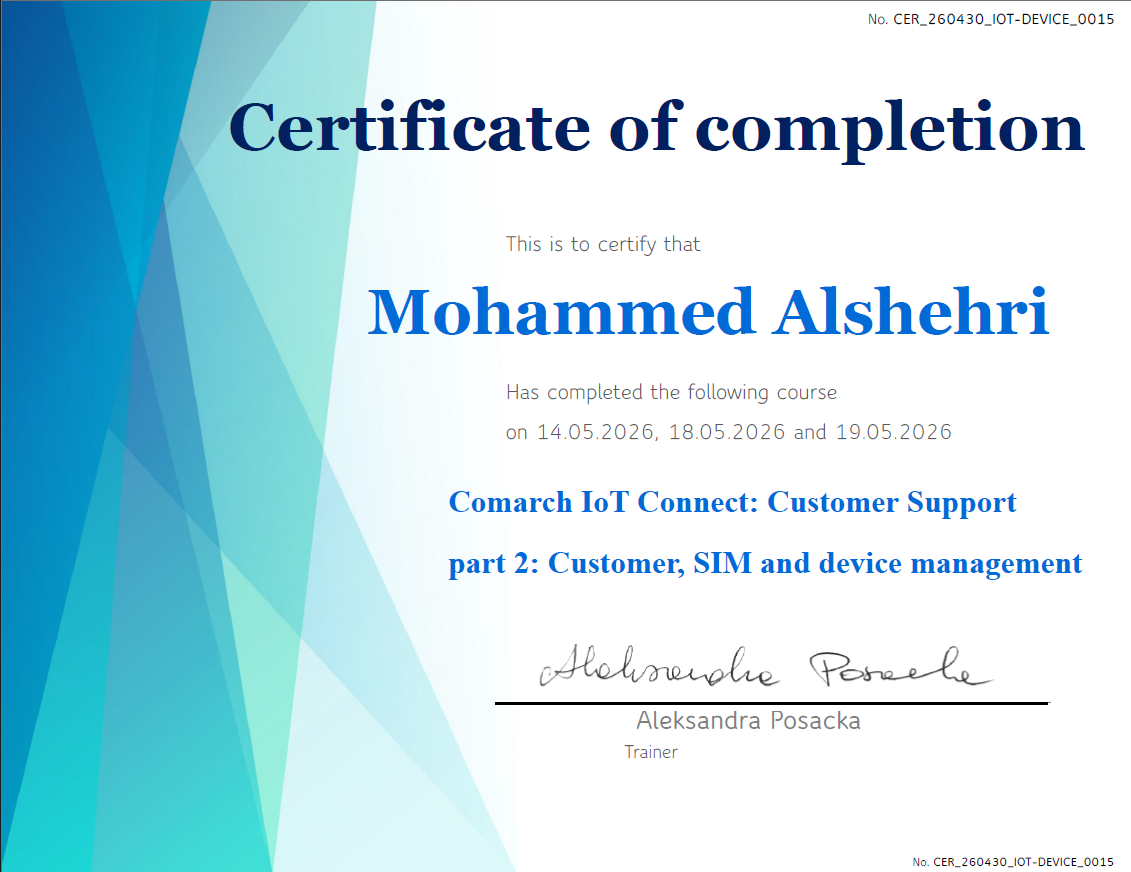1131x872 pixels.
Task: Click the 'Certificate of completion' heading
Action: coord(656,130)
